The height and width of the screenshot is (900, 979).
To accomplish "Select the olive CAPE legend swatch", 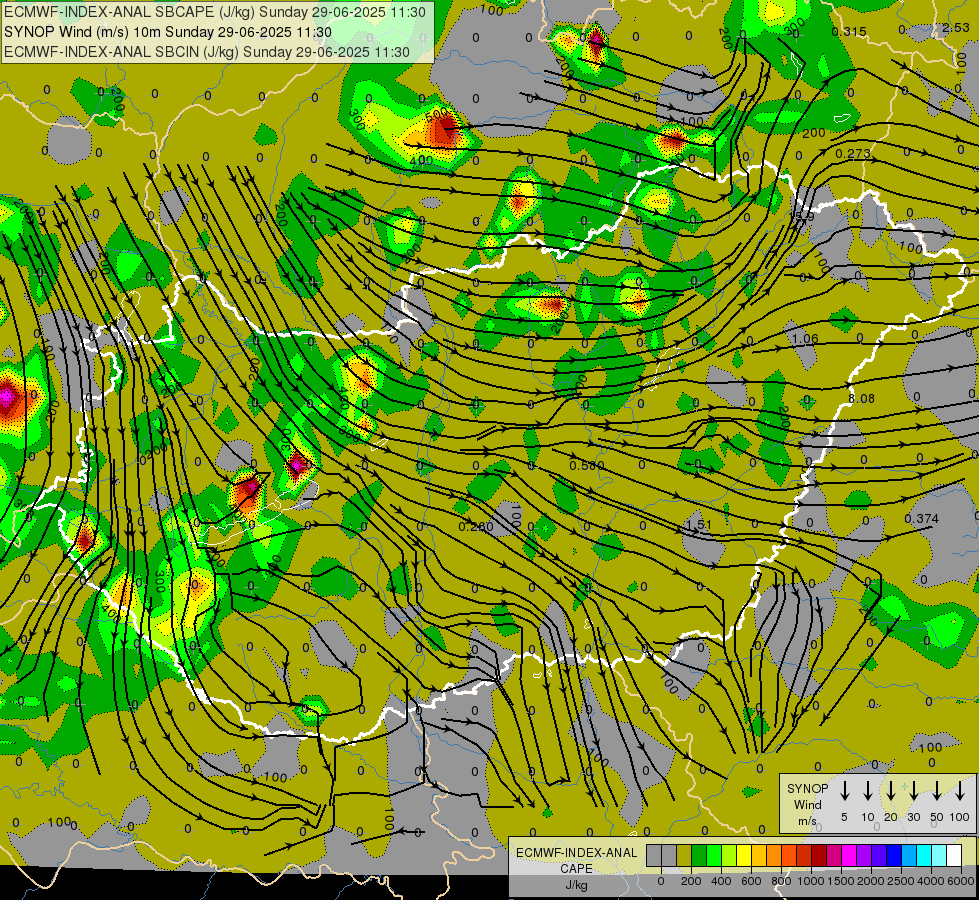I will pyautogui.click(x=684, y=855).
